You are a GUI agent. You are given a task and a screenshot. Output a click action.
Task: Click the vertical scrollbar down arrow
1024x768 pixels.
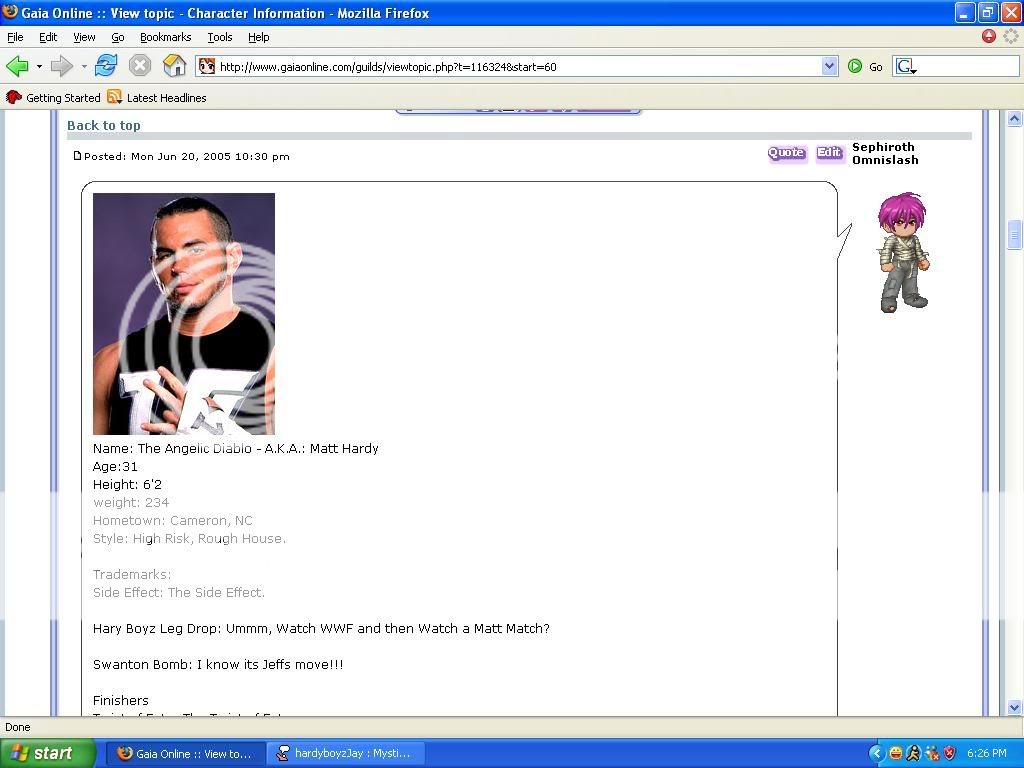pos(1014,707)
